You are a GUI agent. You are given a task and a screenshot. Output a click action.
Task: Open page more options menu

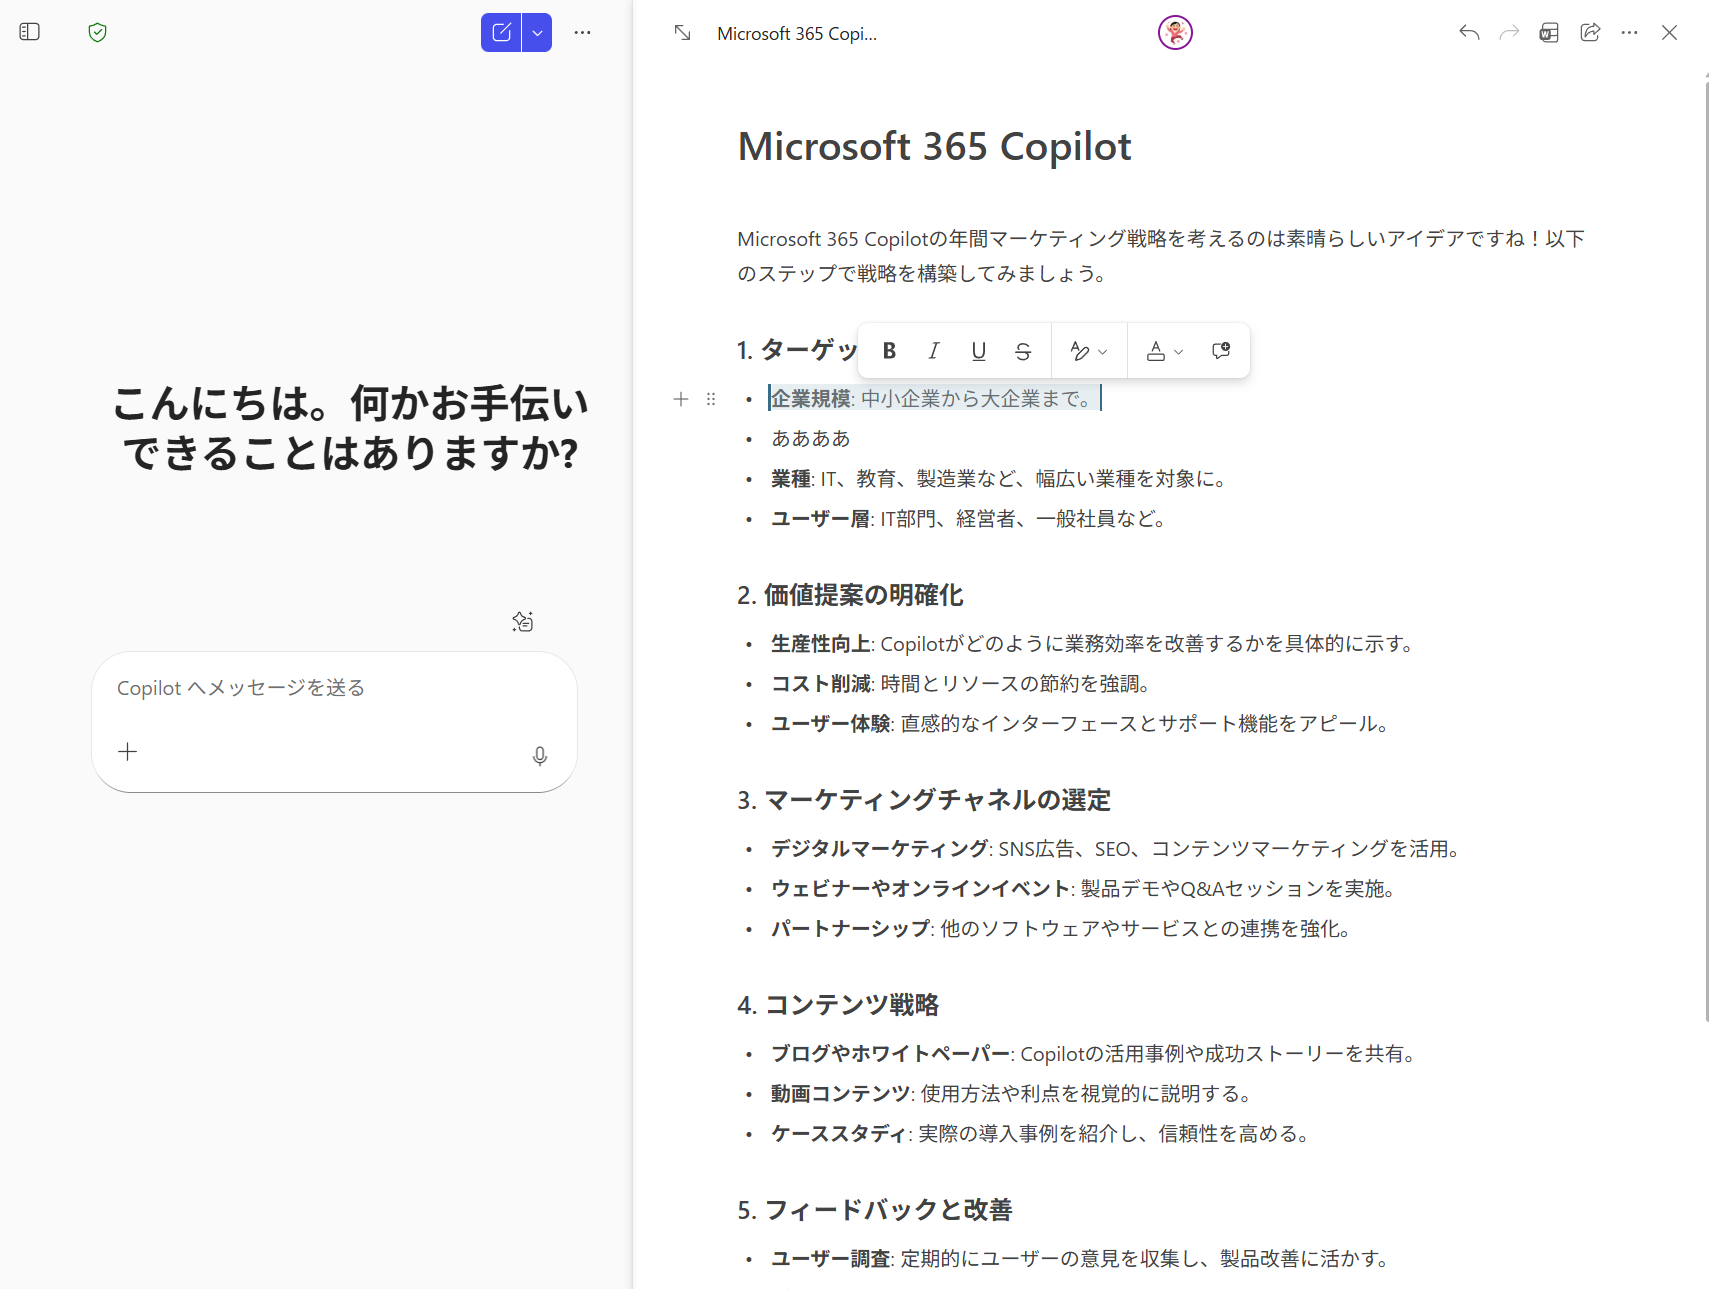1629,33
